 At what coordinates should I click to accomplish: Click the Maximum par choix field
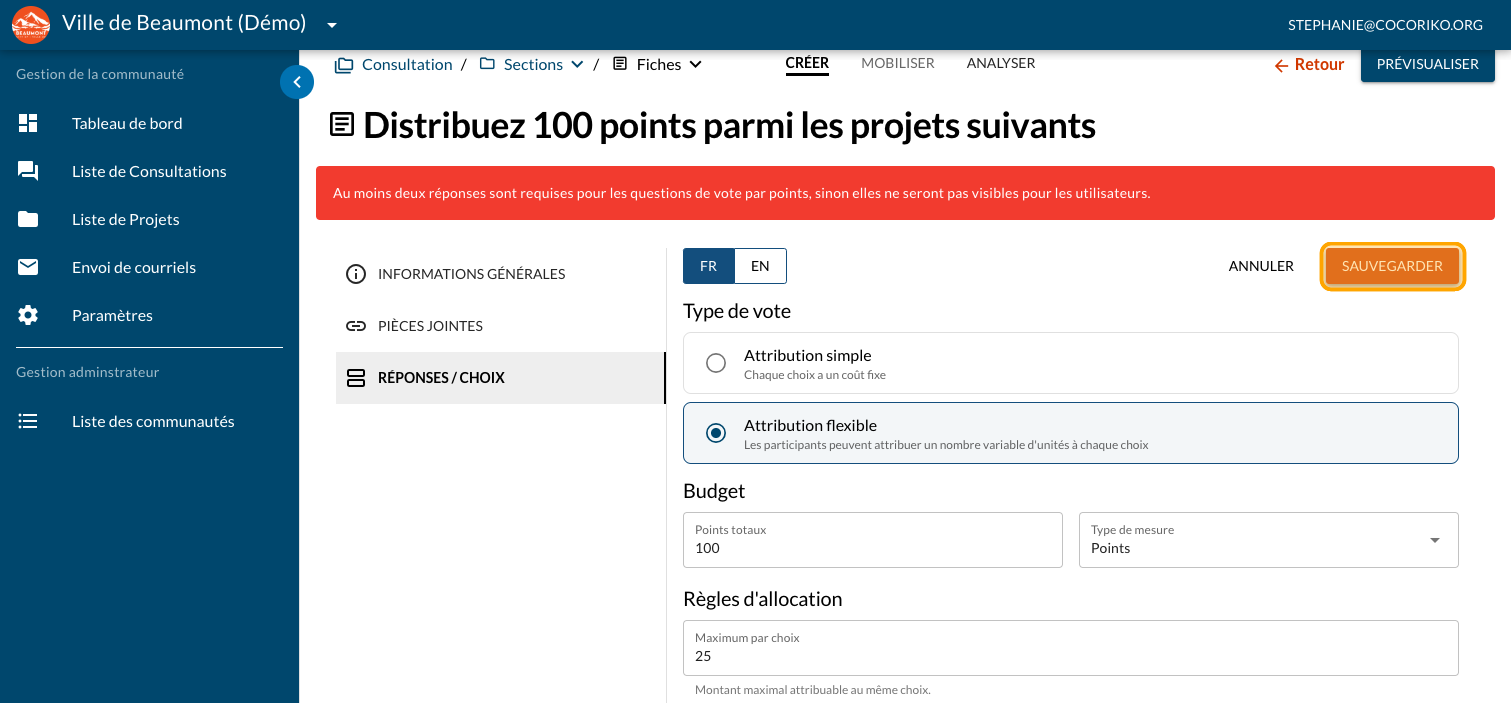[1070, 656]
